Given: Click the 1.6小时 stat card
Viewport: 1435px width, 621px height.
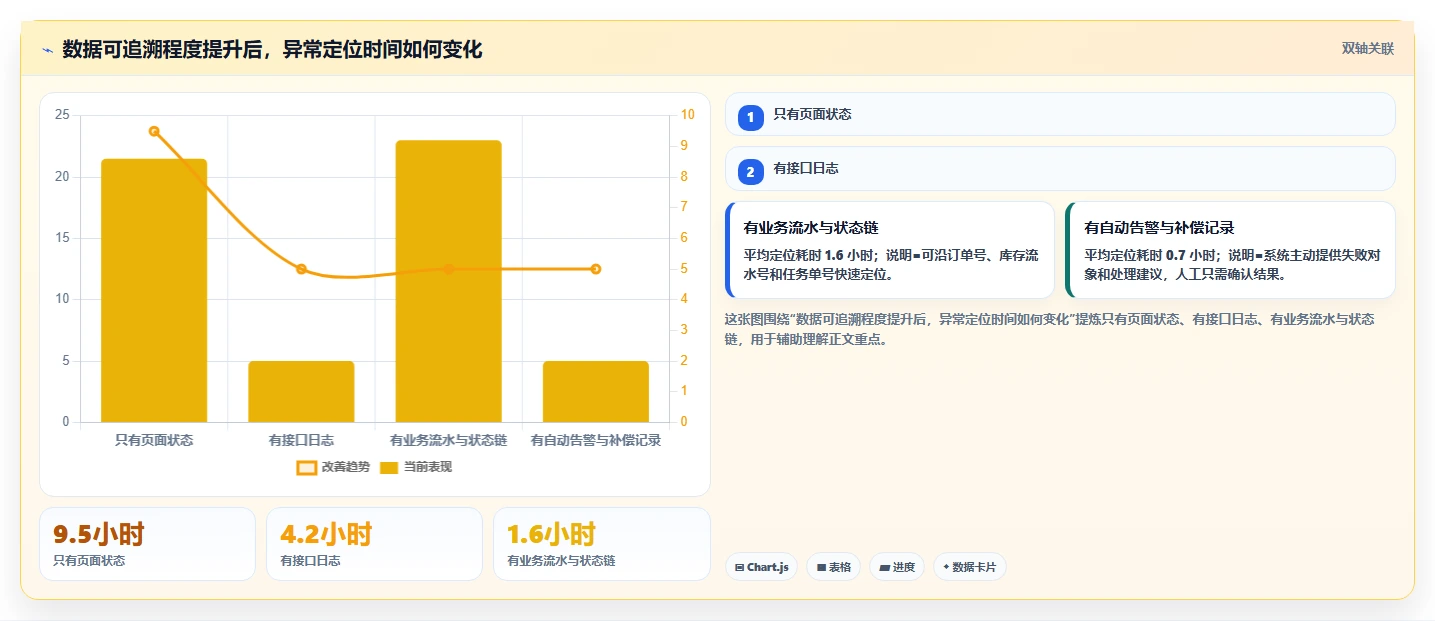Looking at the screenshot, I should 601,544.
